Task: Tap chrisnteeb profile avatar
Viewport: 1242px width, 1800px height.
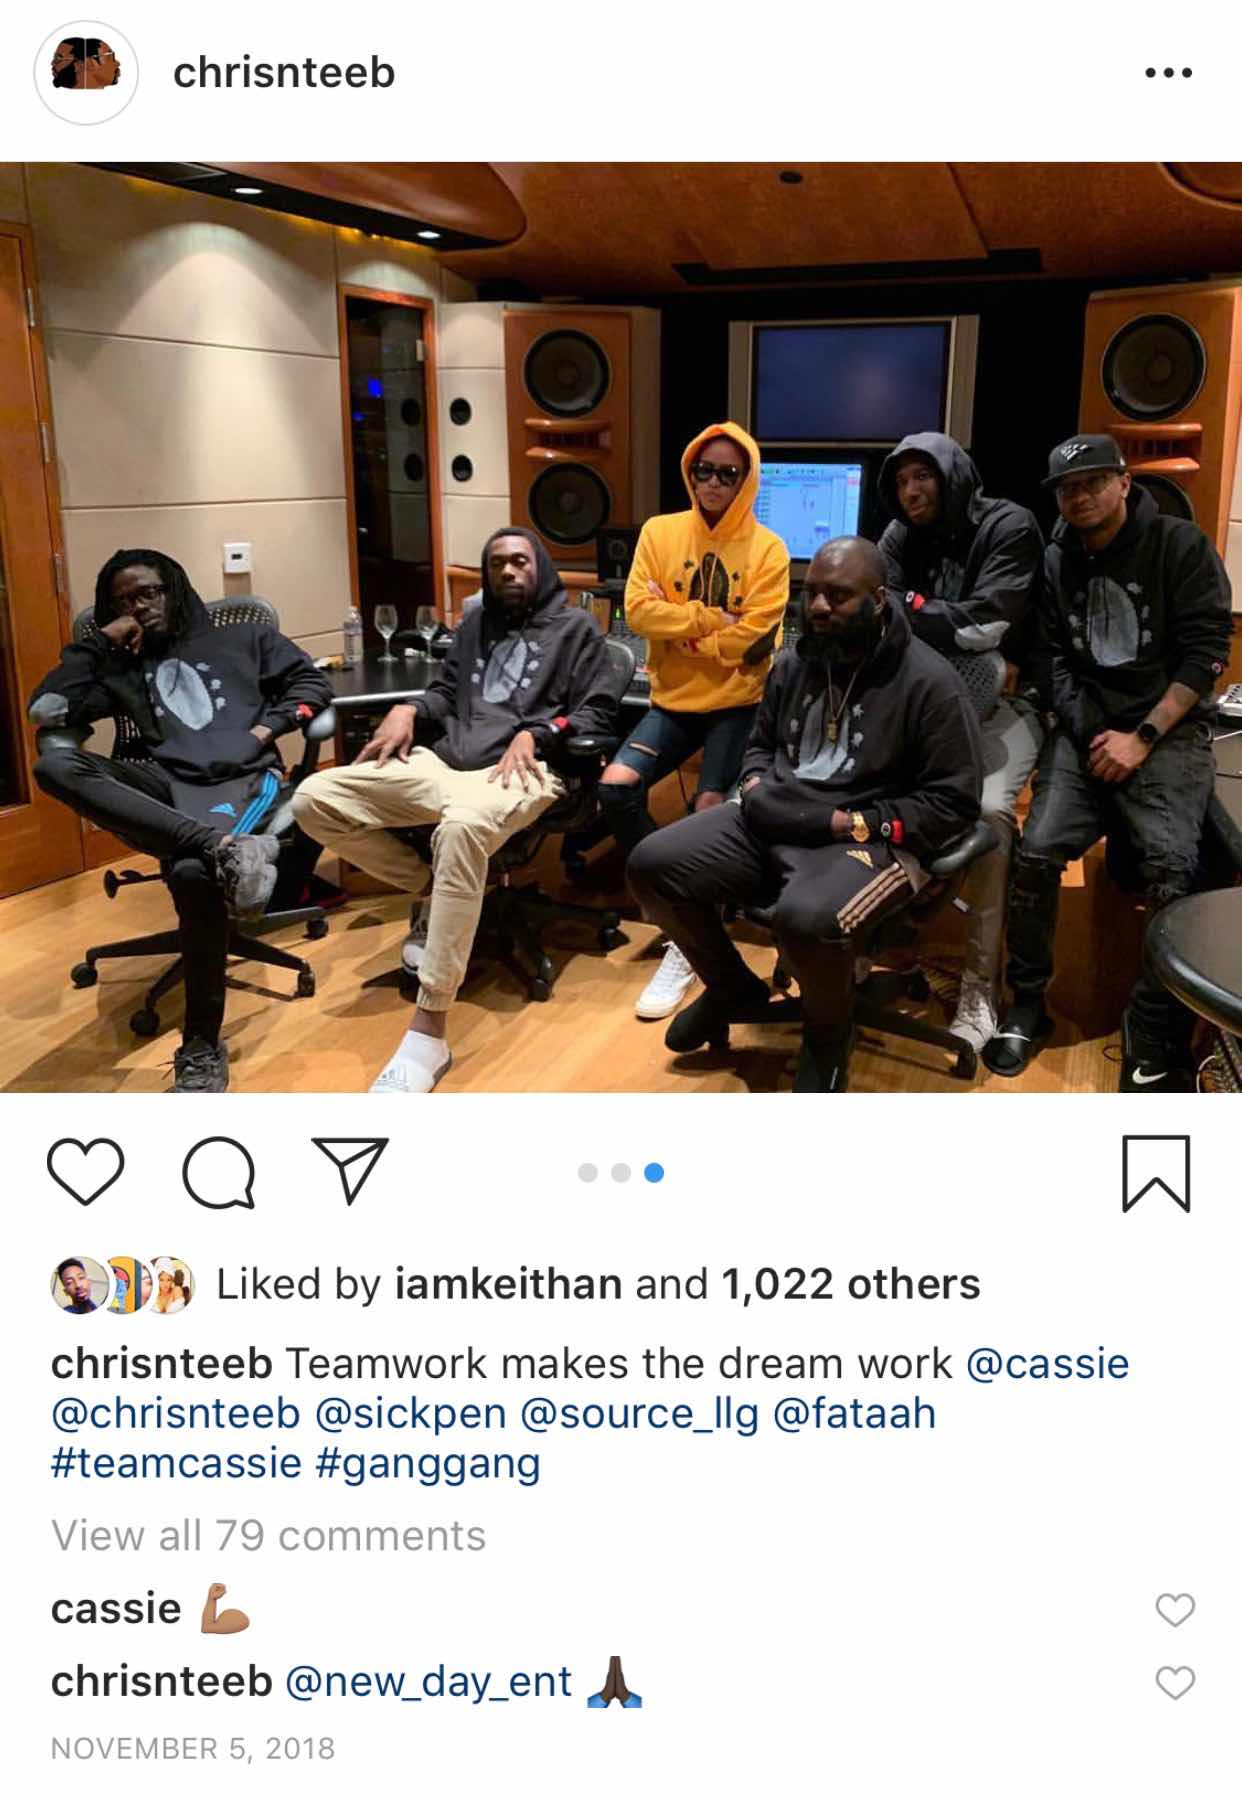Action: pos(86,73)
